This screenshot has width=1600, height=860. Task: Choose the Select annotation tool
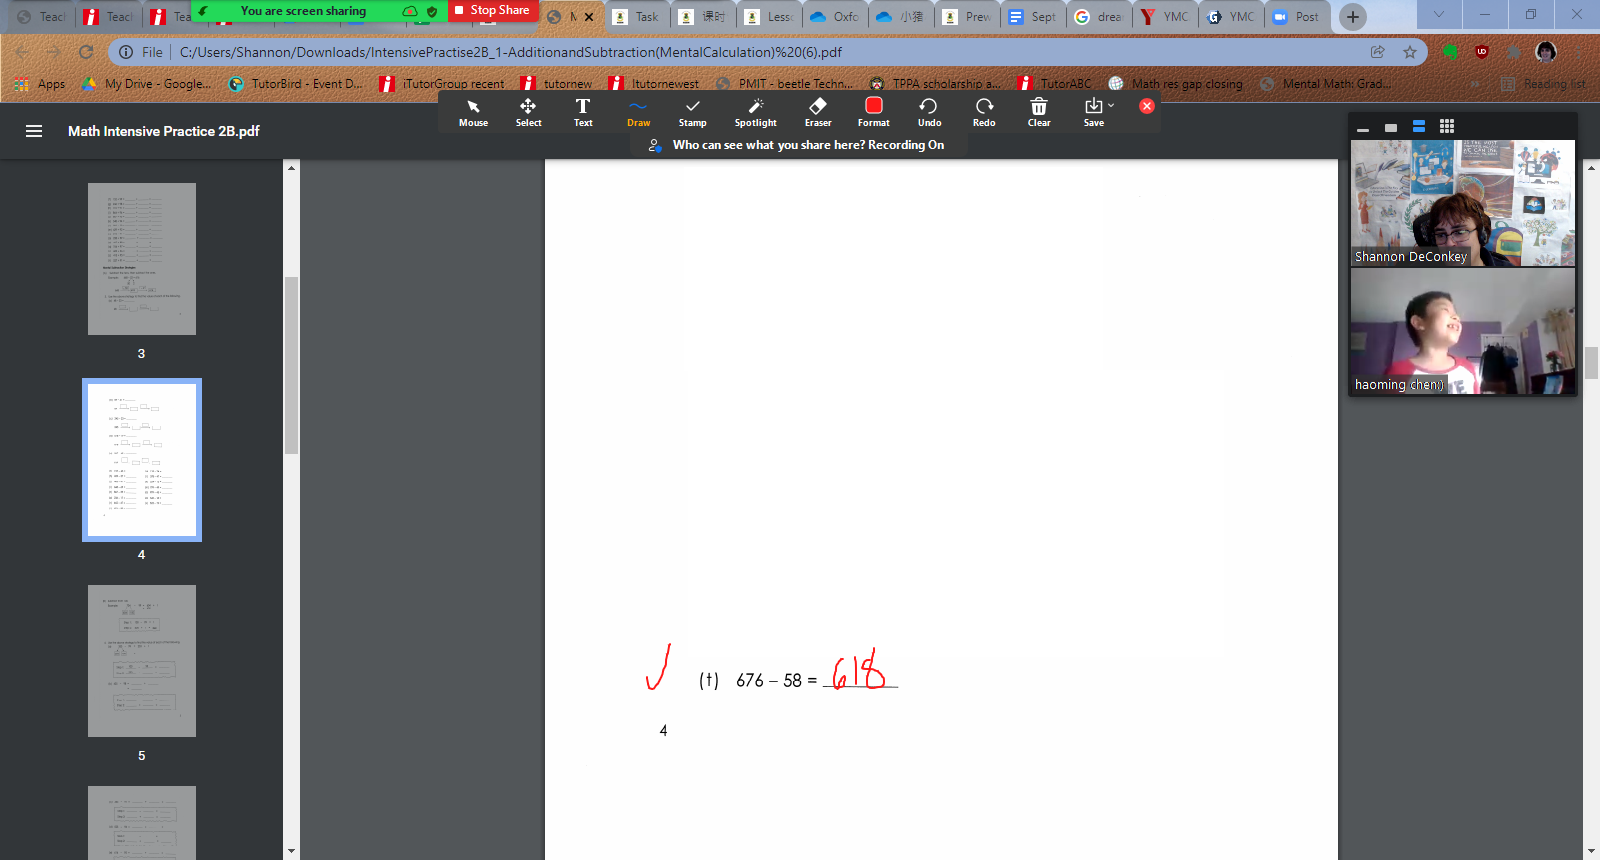click(x=528, y=112)
